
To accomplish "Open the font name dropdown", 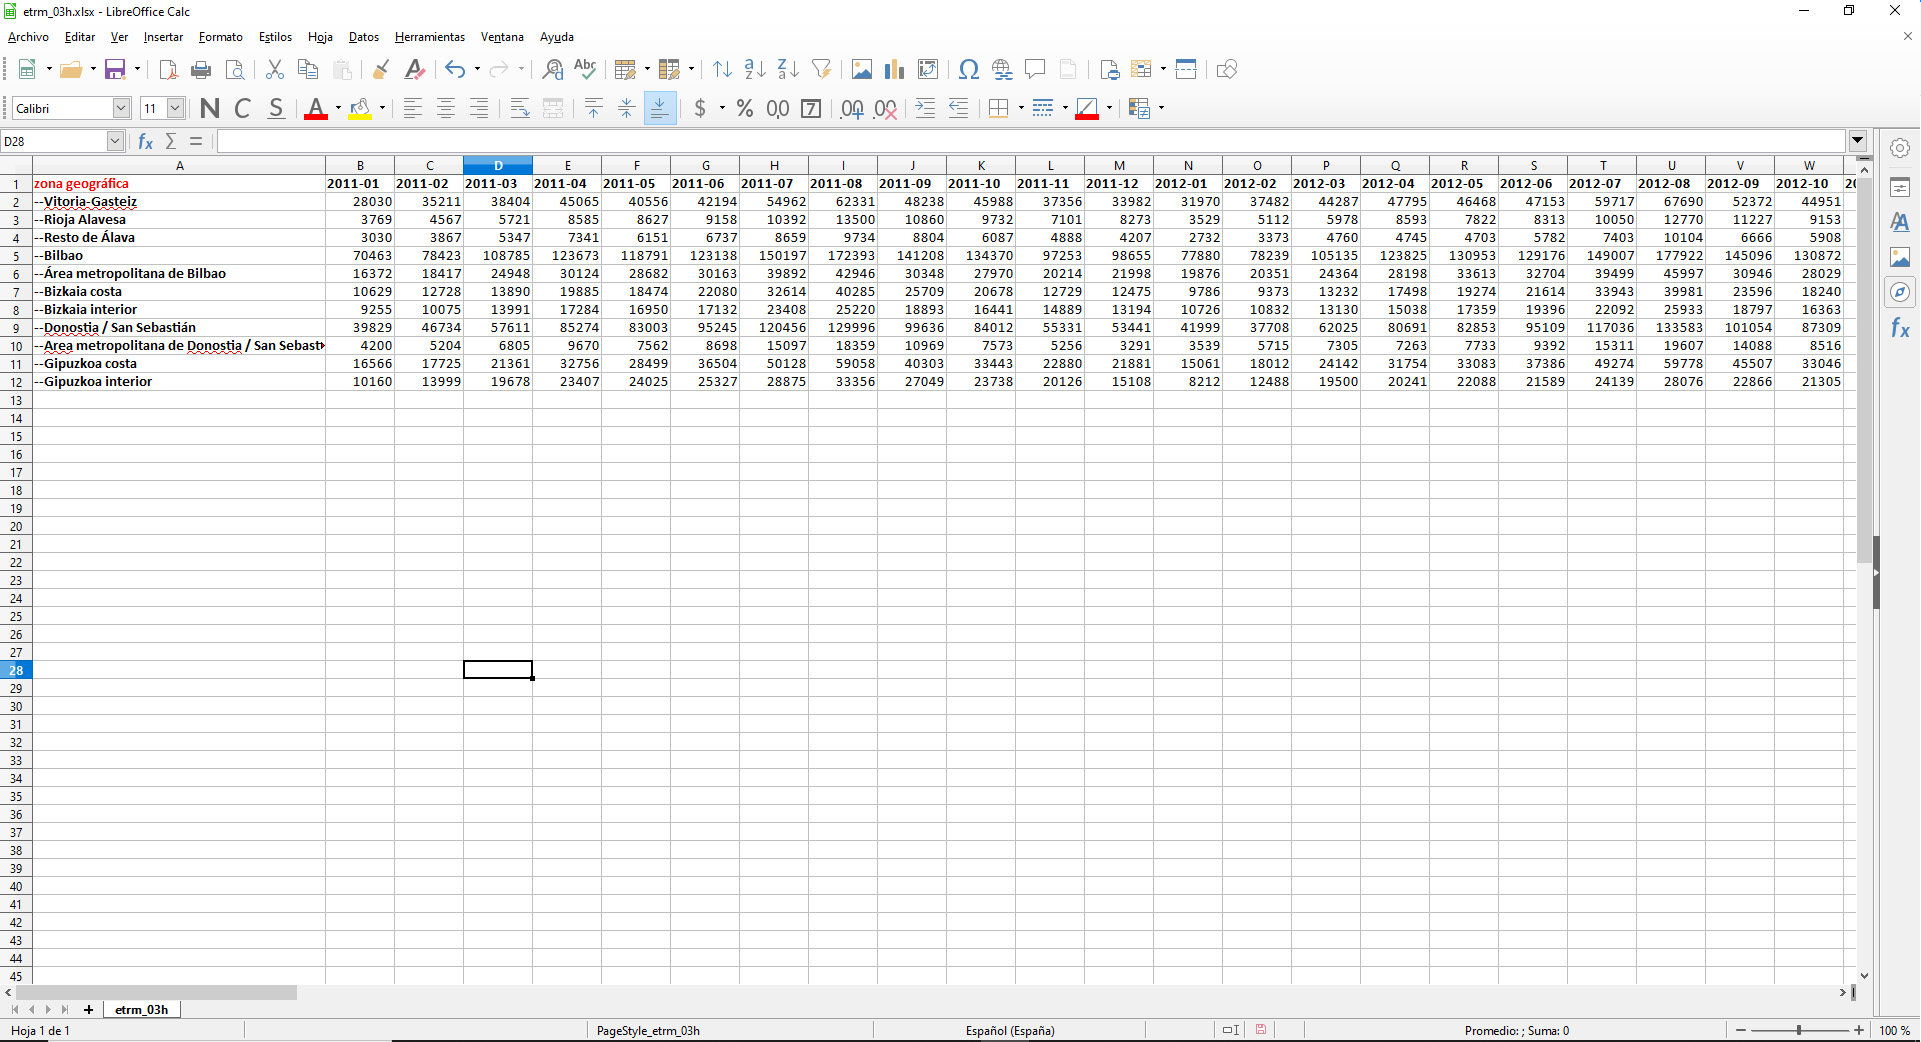I will pyautogui.click(x=120, y=107).
